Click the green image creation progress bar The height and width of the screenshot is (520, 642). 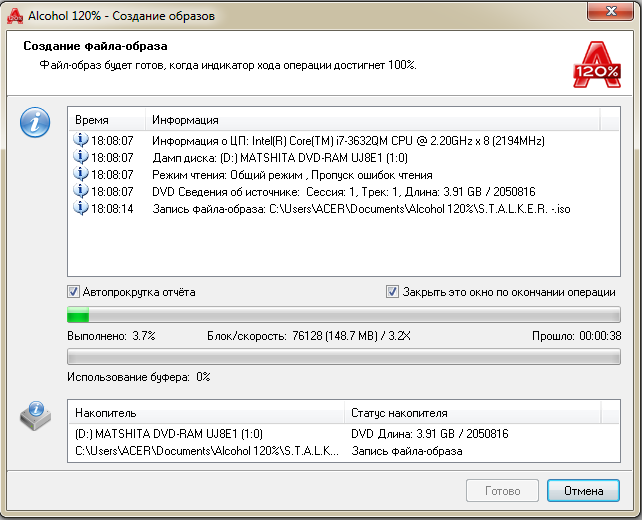coord(344,315)
